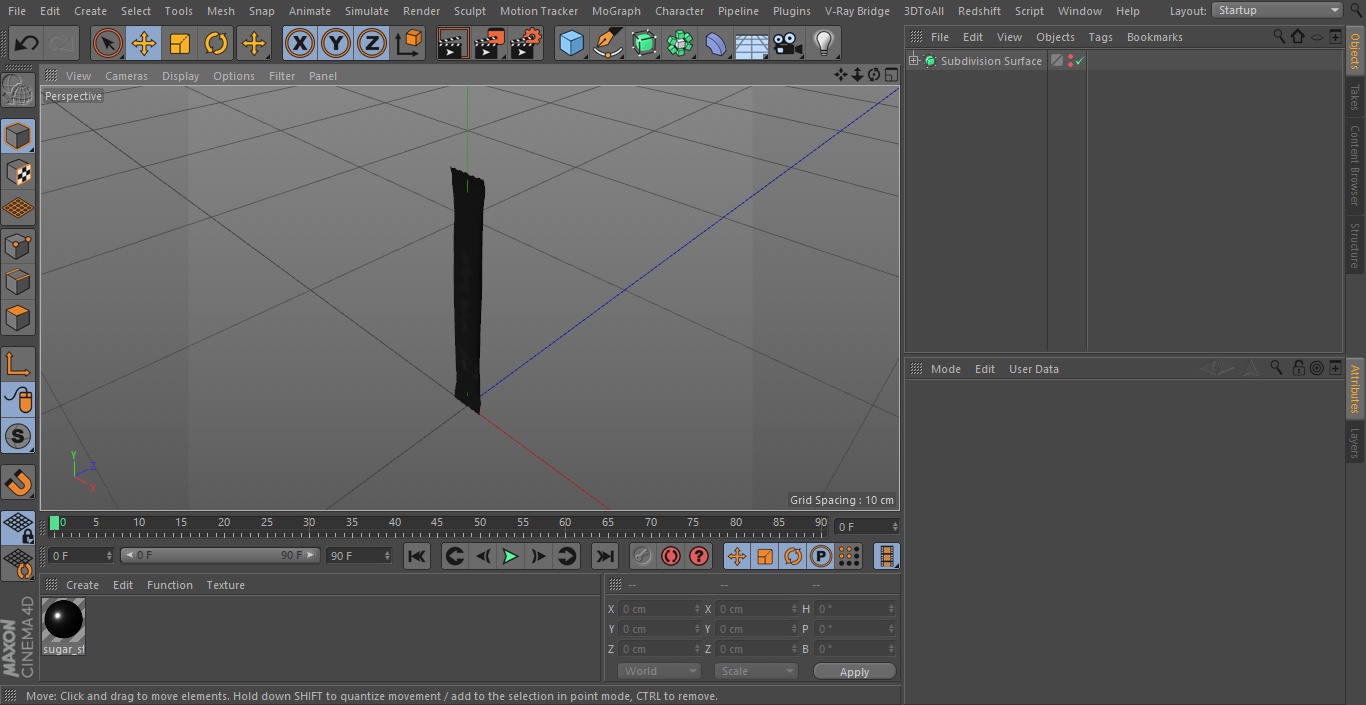Add a Camera object
Viewport: 1366px width, 705px height.
788,43
